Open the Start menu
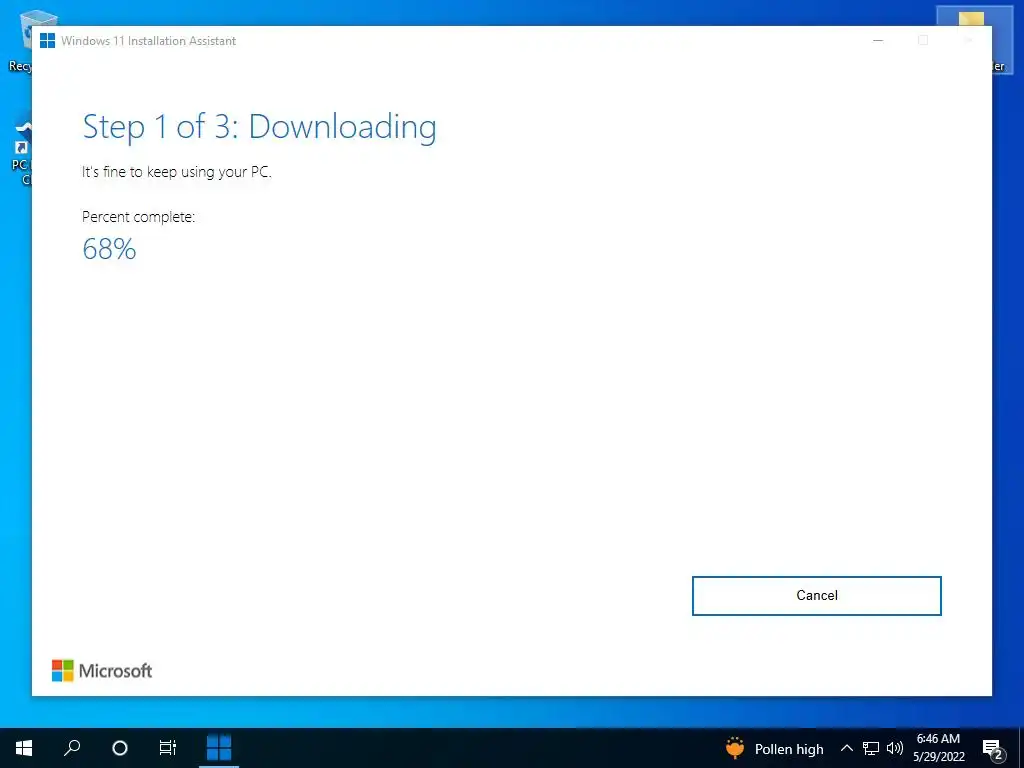 pyautogui.click(x=24, y=748)
